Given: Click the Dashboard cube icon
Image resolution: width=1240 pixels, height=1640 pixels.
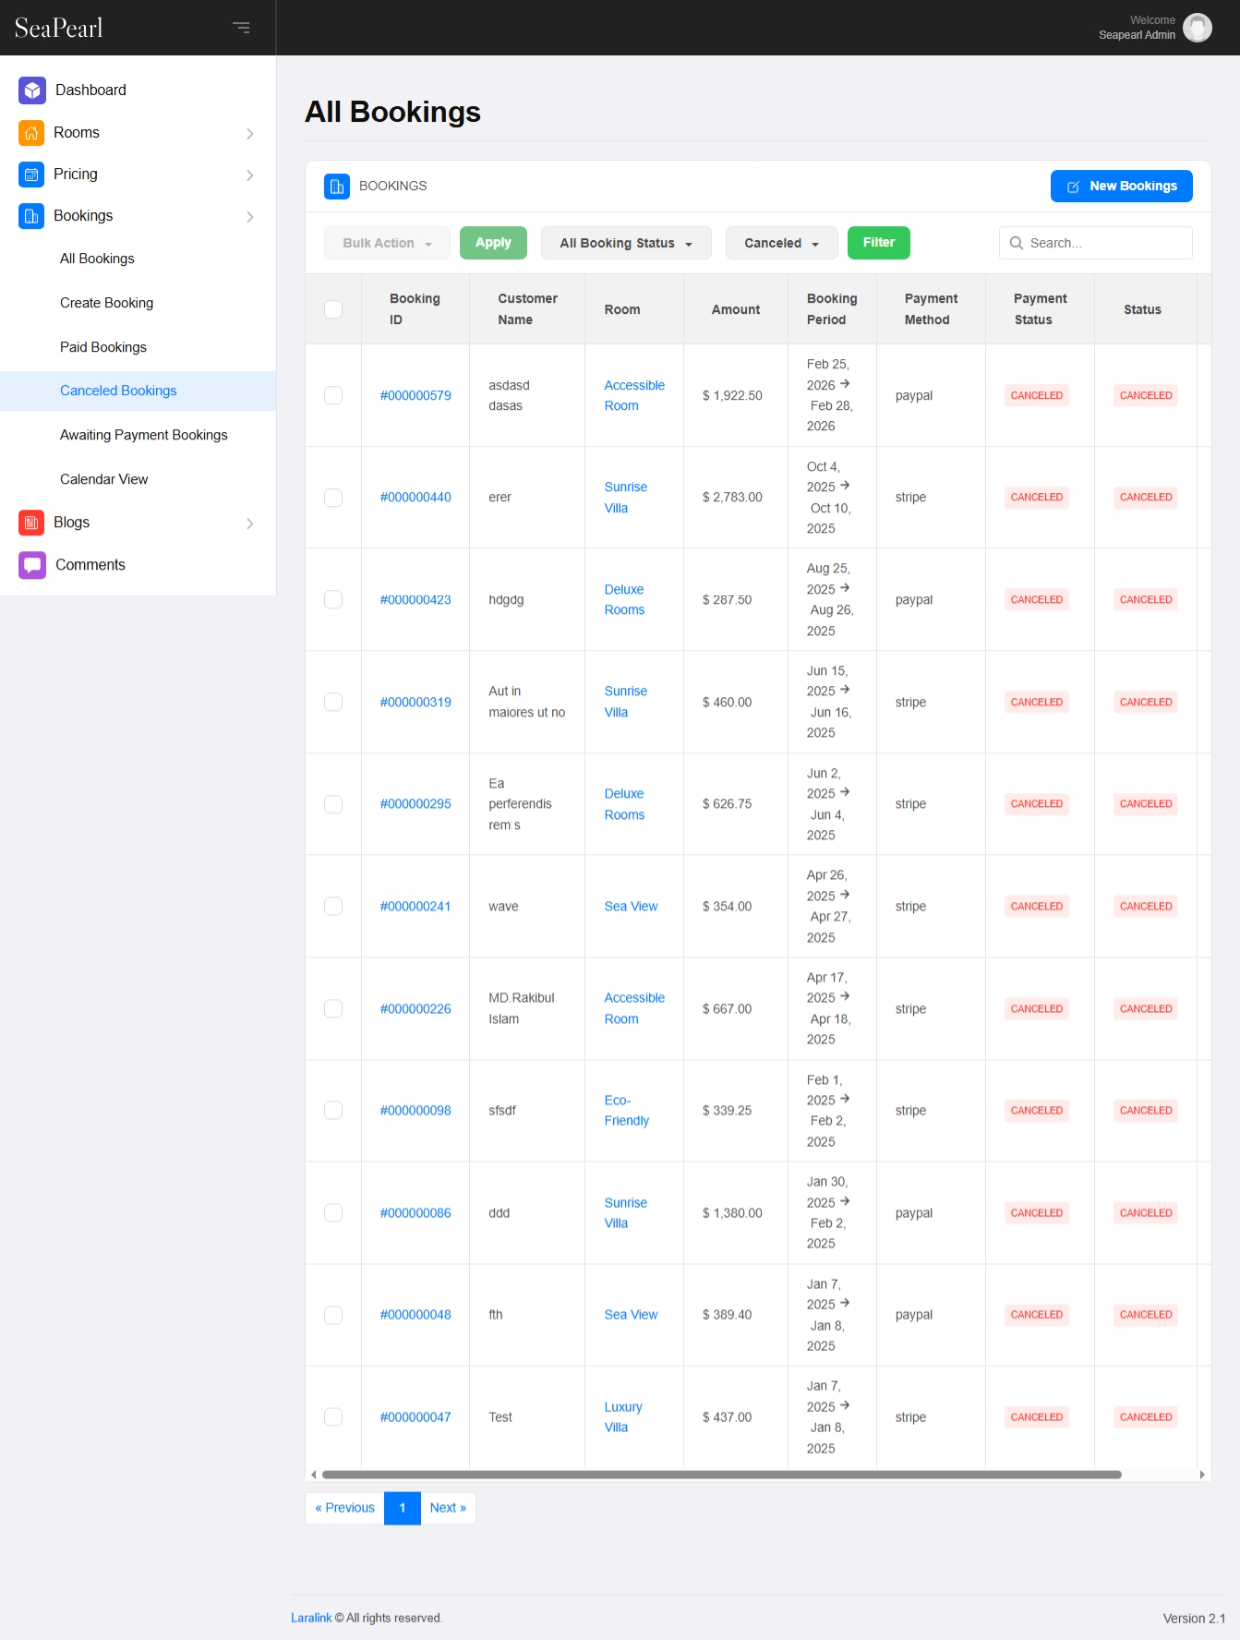Looking at the screenshot, I should (32, 90).
